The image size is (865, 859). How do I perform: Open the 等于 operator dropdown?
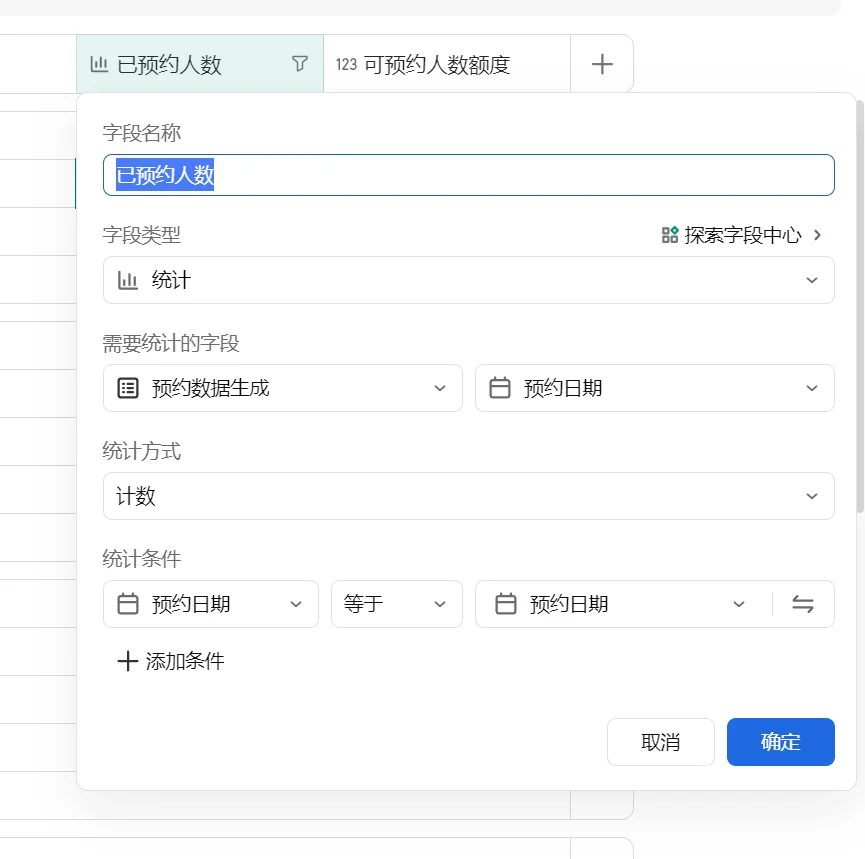397,604
